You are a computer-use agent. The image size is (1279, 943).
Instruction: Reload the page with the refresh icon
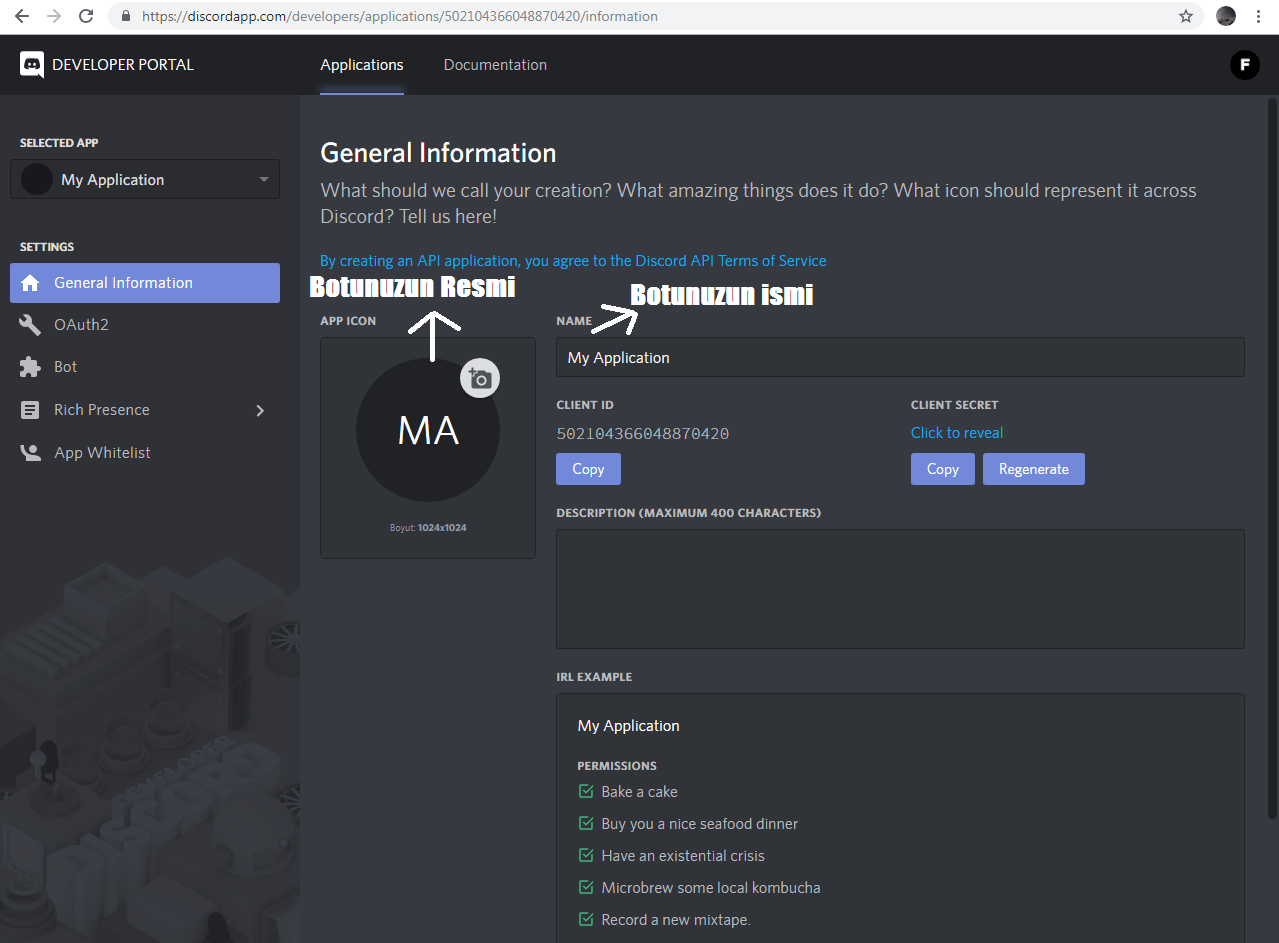click(86, 16)
